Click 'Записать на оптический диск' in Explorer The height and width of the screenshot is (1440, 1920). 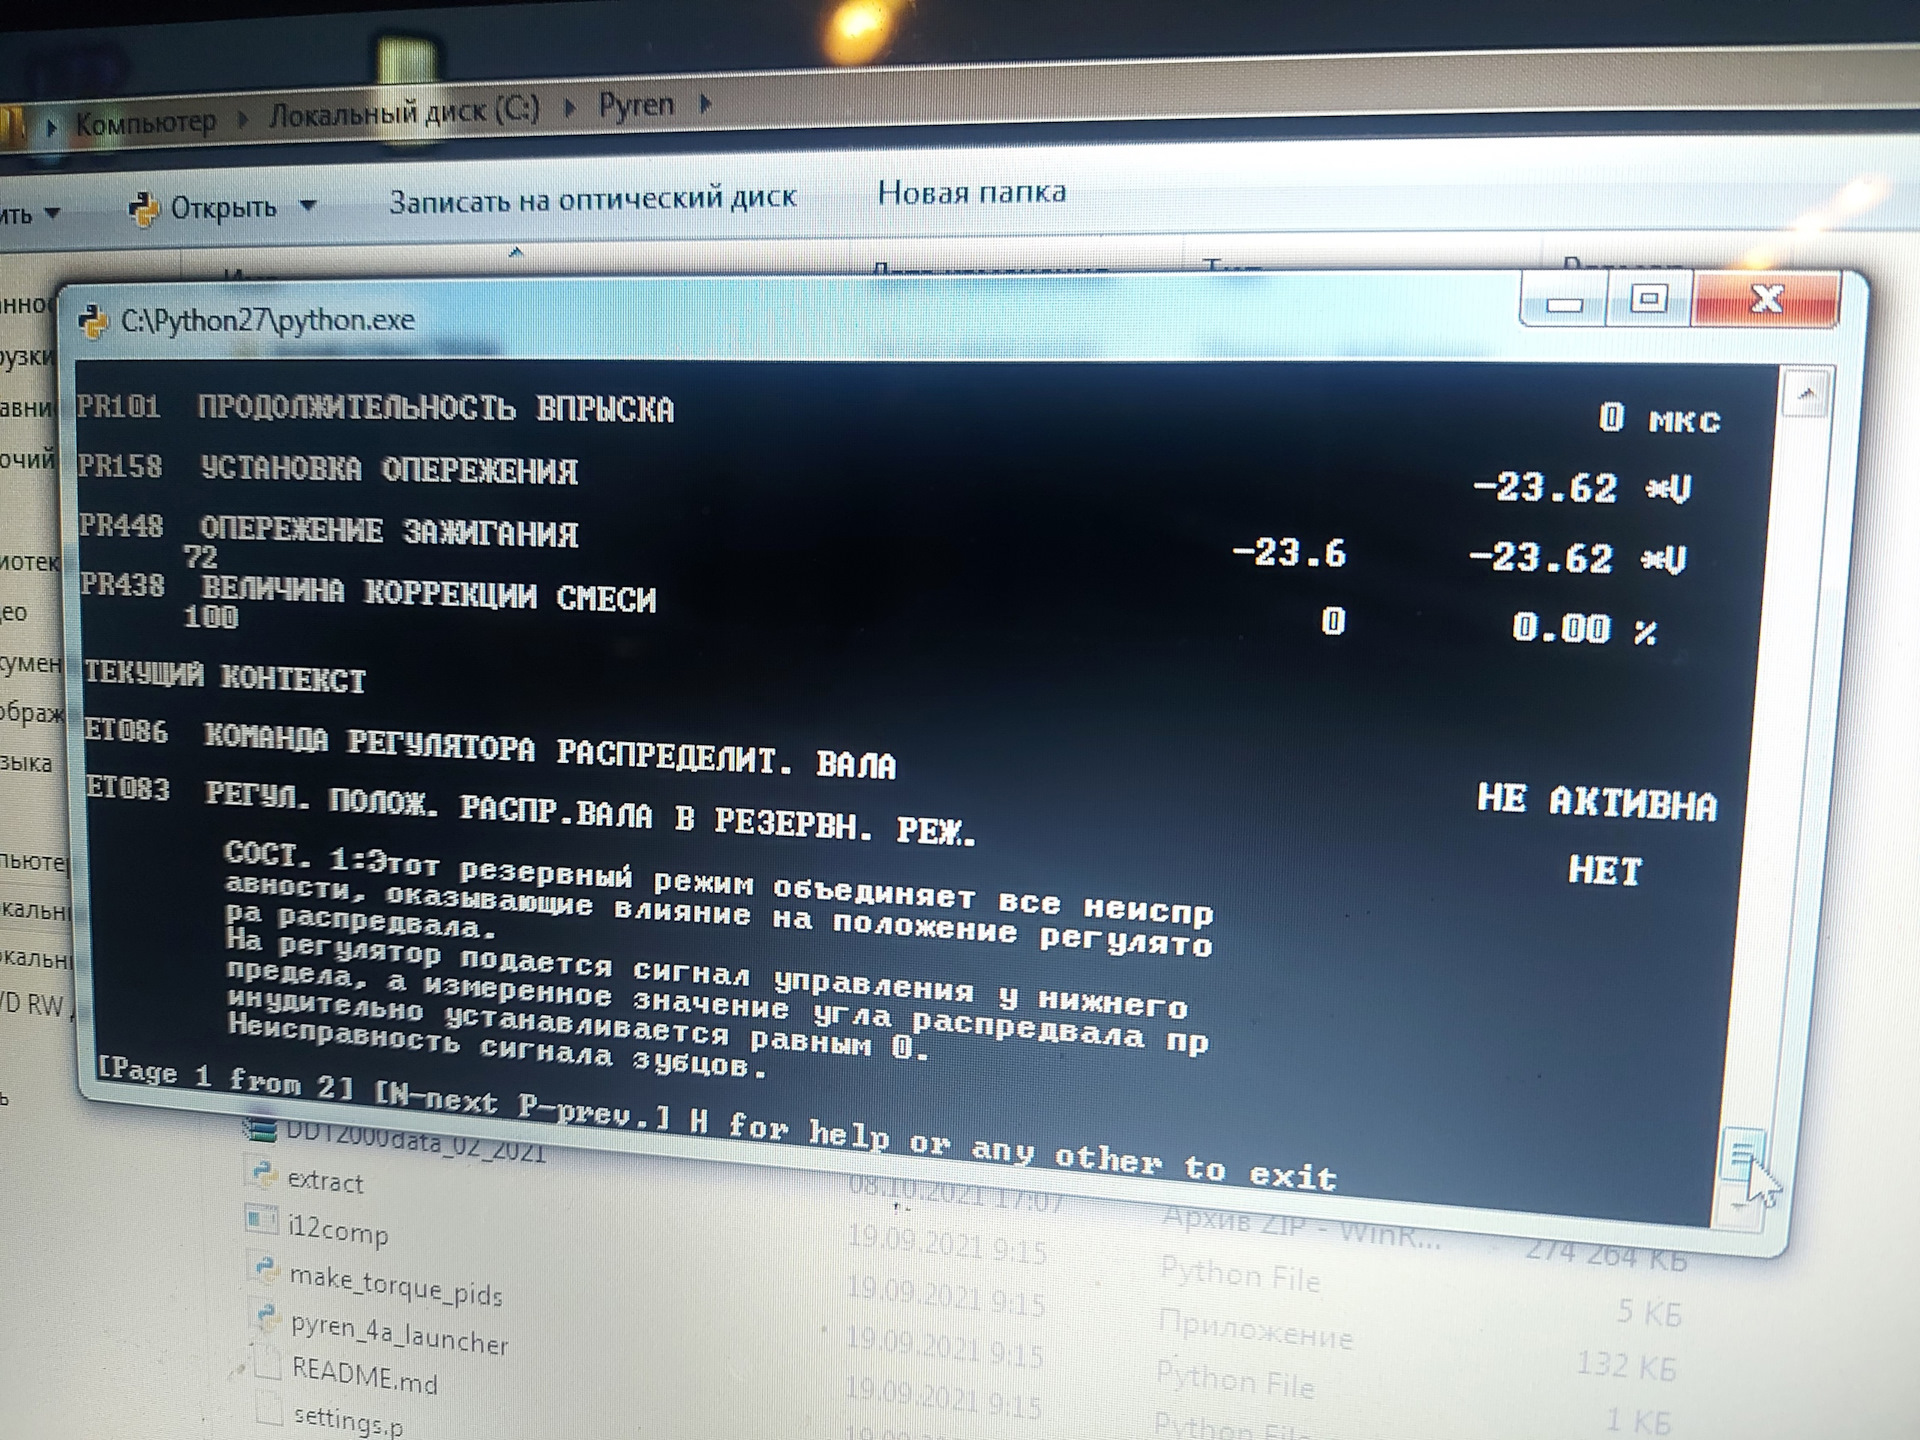tap(592, 199)
